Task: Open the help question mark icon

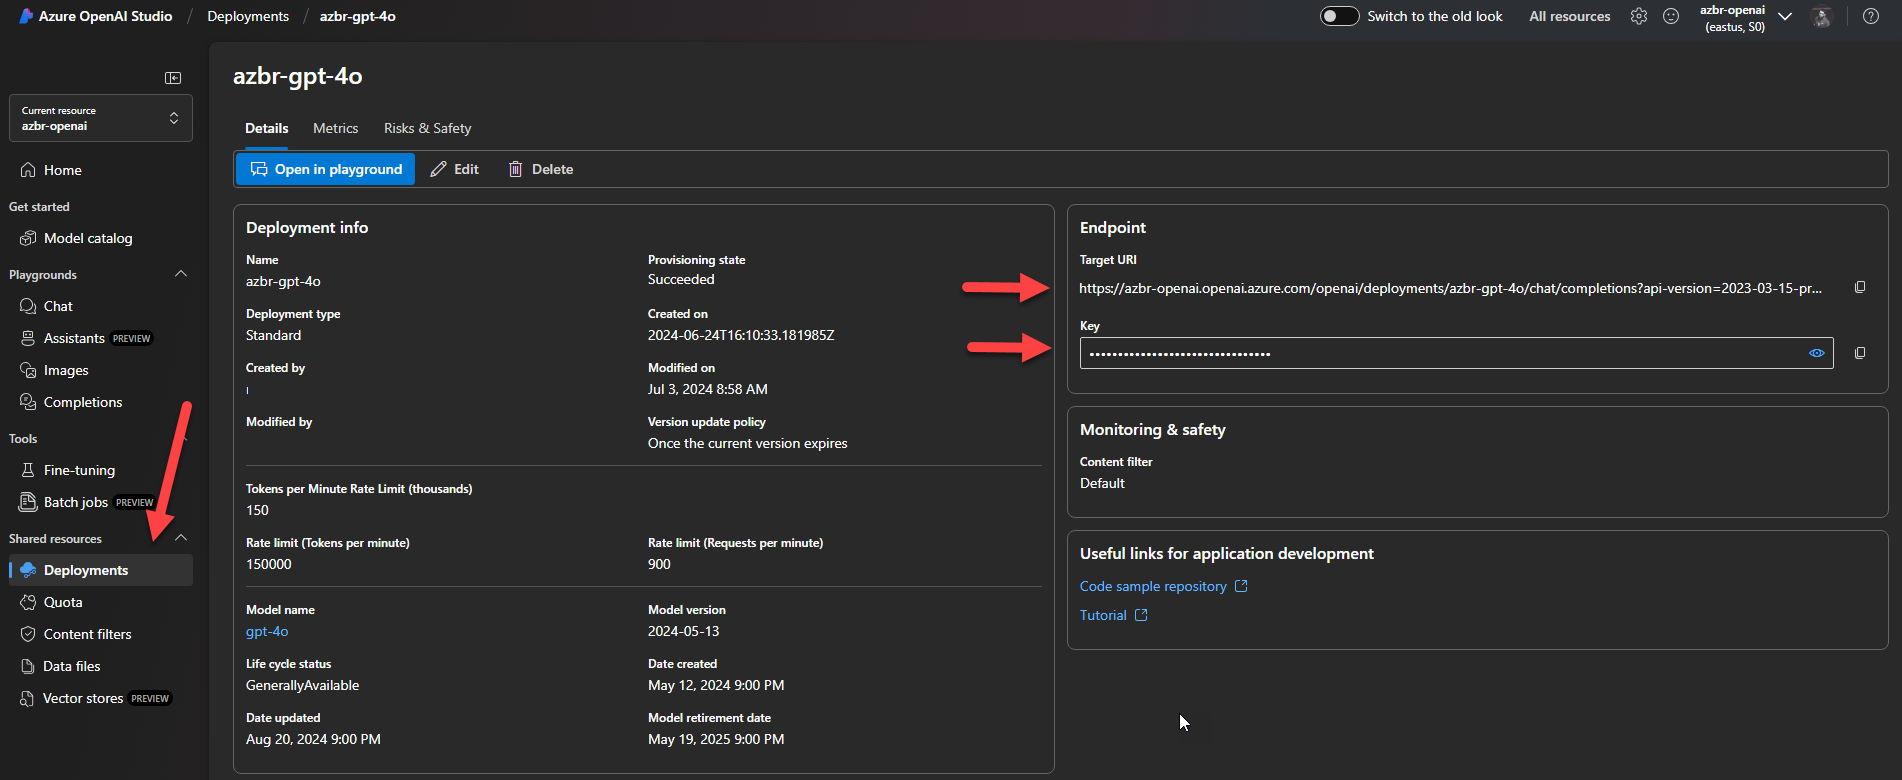Action: coord(1871,16)
